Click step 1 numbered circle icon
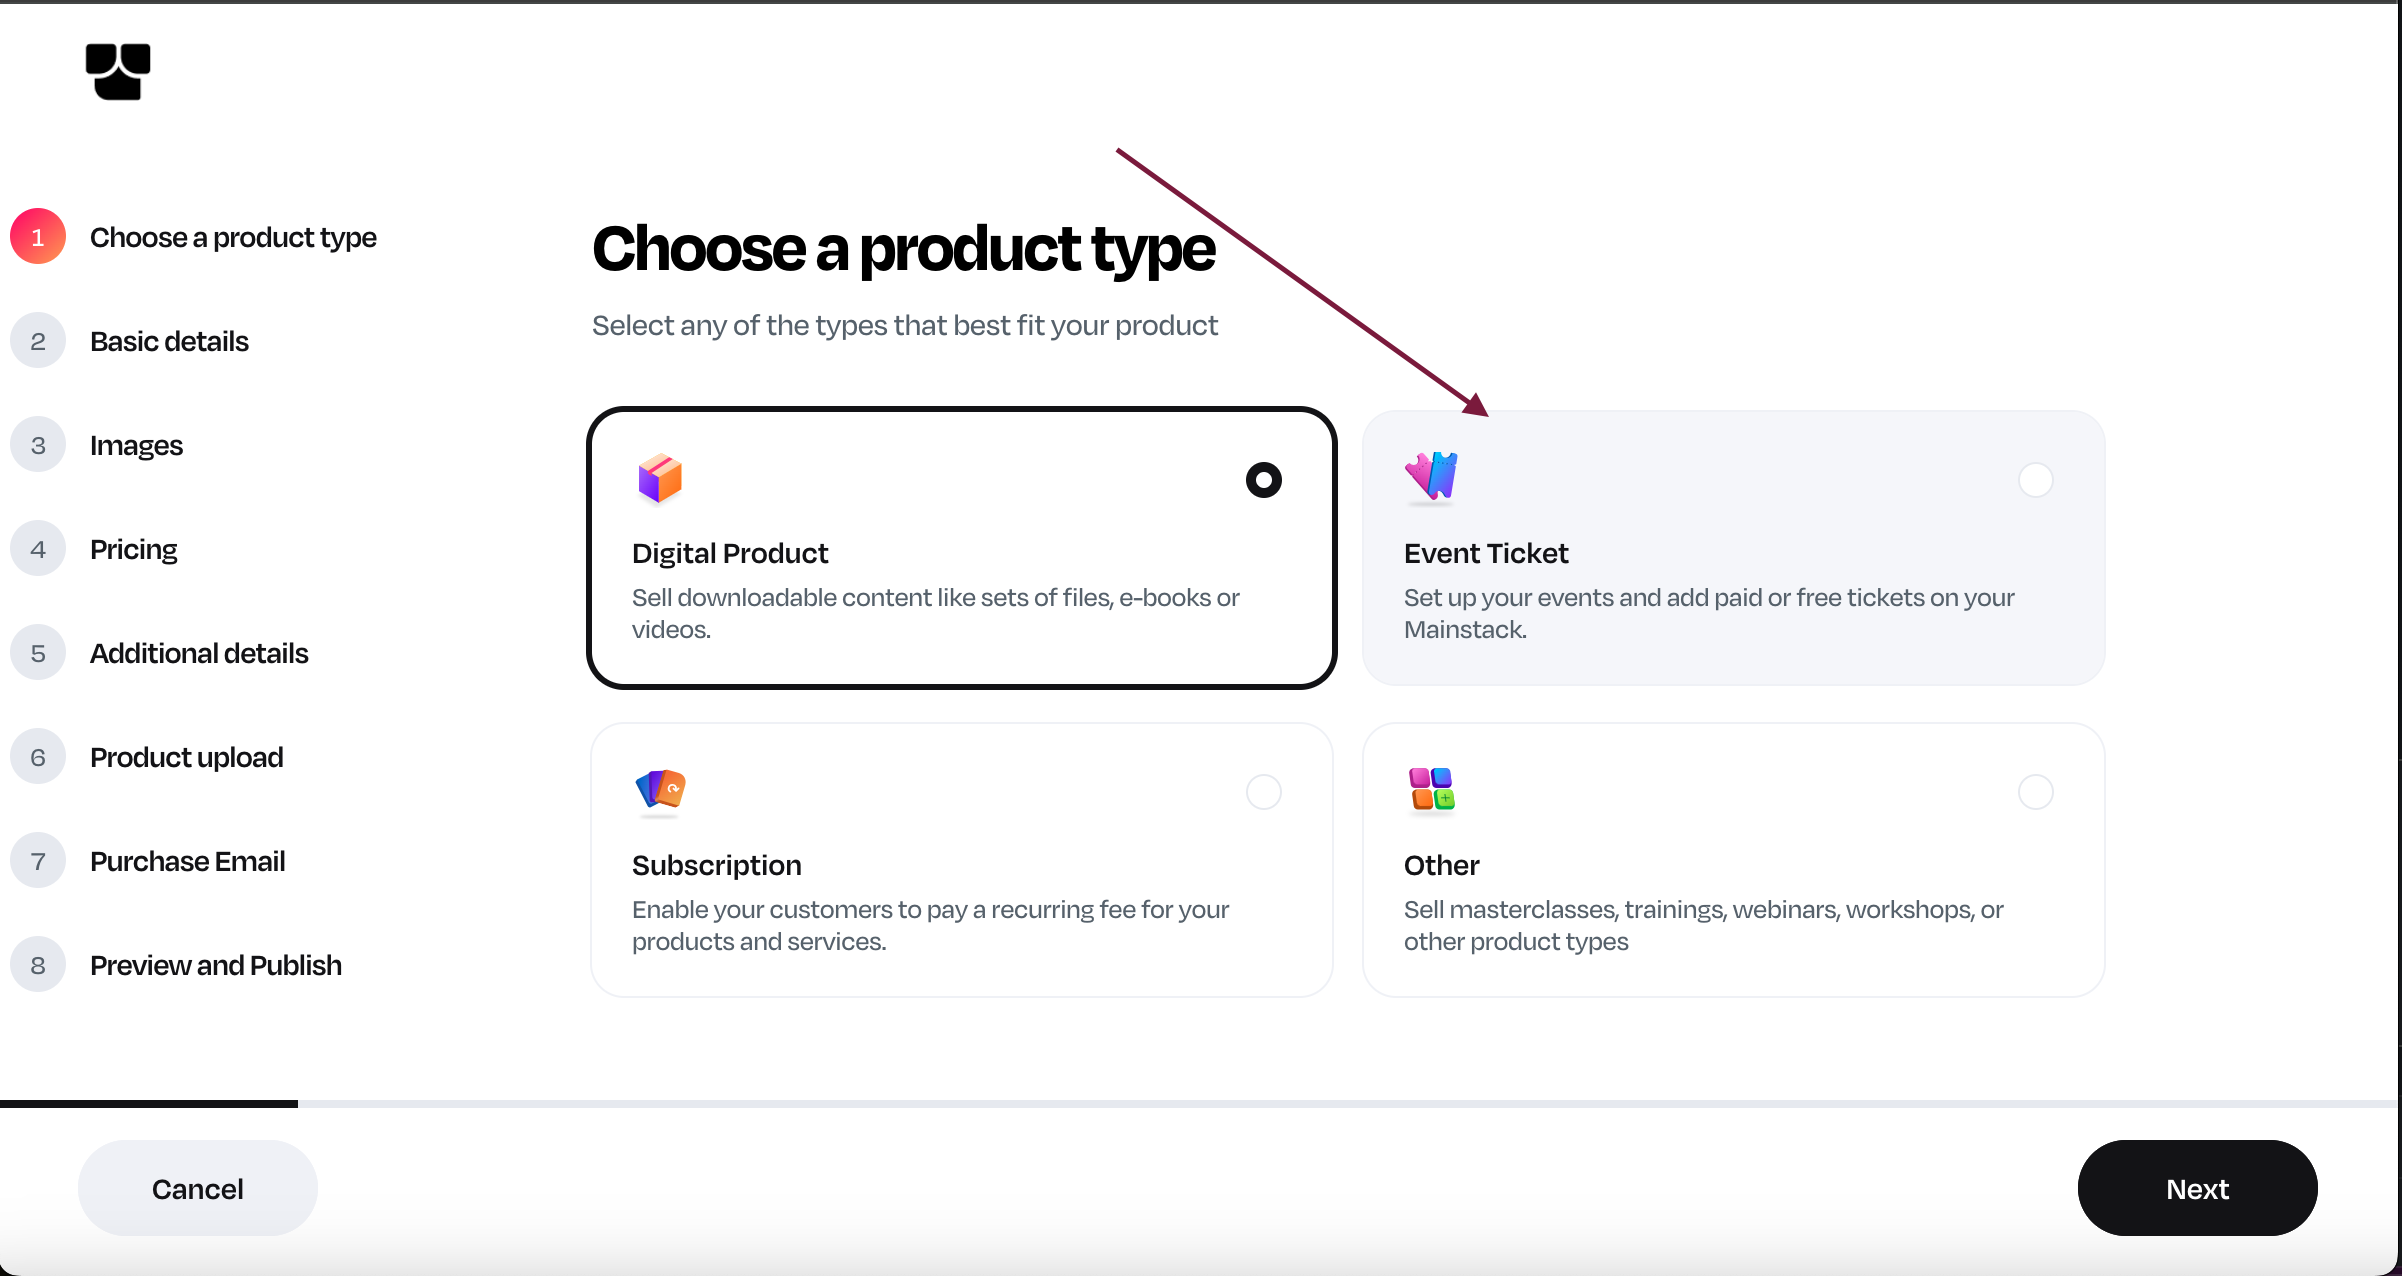This screenshot has height=1276, width=2402. point(38,237)
